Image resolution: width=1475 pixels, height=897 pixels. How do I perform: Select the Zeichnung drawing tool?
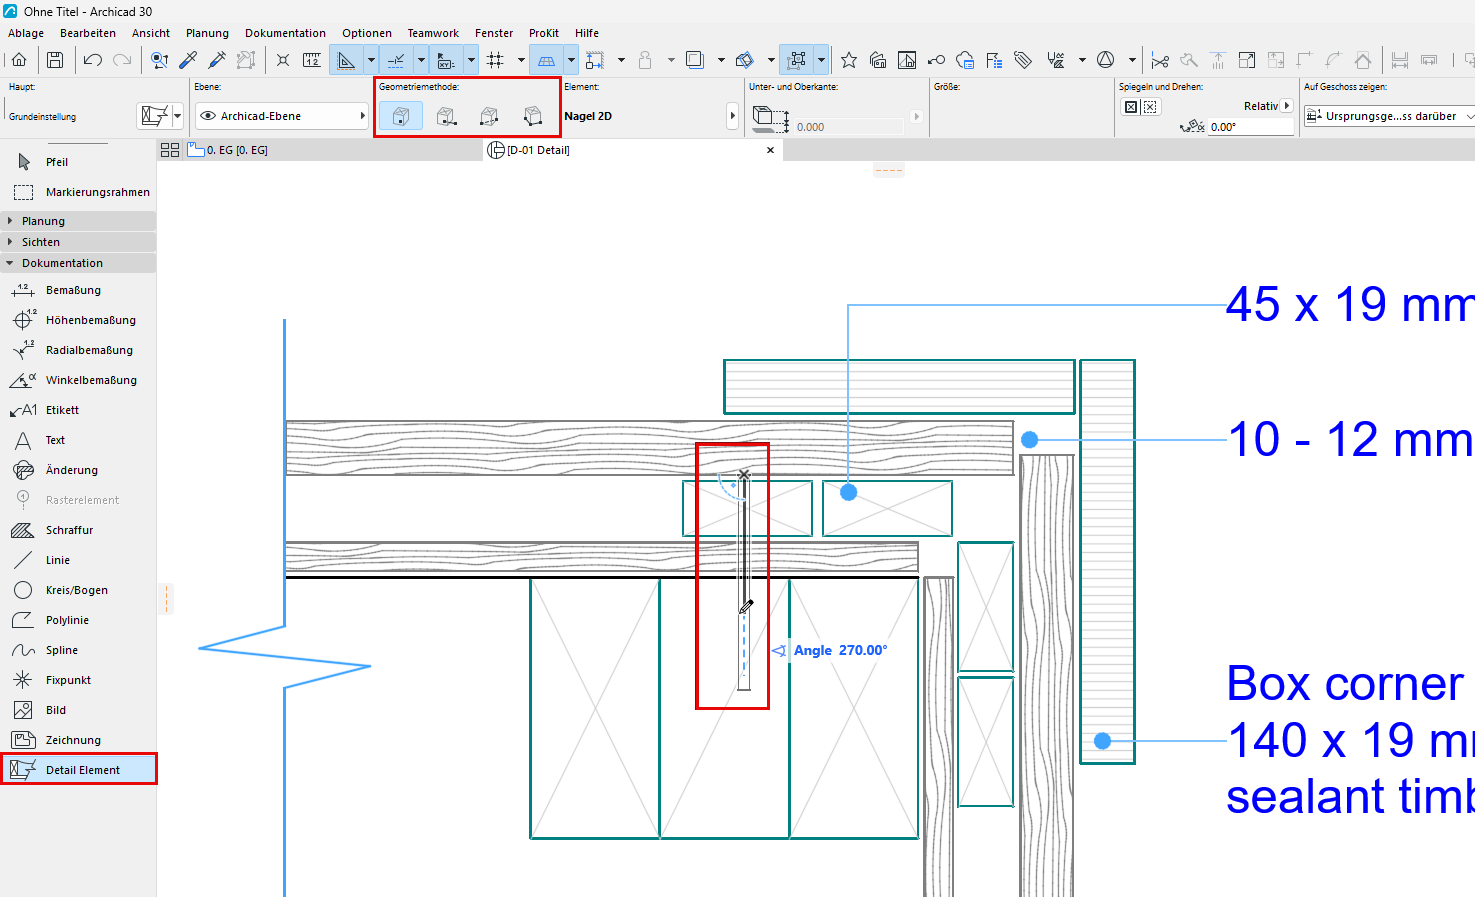click(x=78, y=740)
